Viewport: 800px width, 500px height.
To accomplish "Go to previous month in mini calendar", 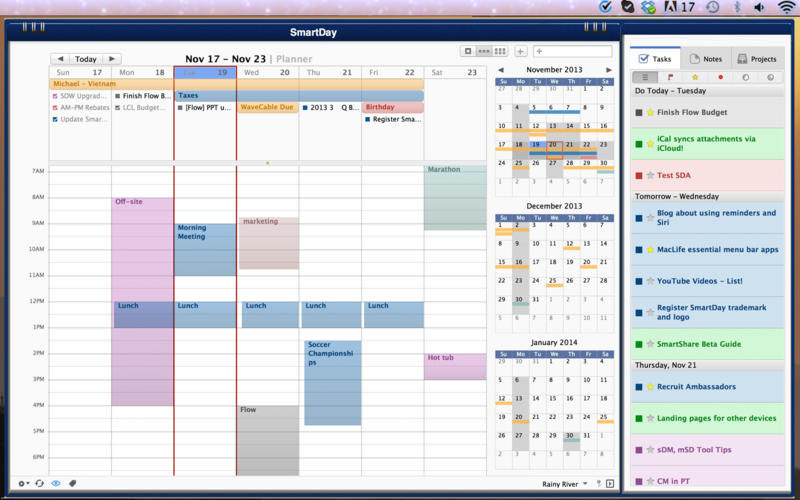I will click(501, 70).
